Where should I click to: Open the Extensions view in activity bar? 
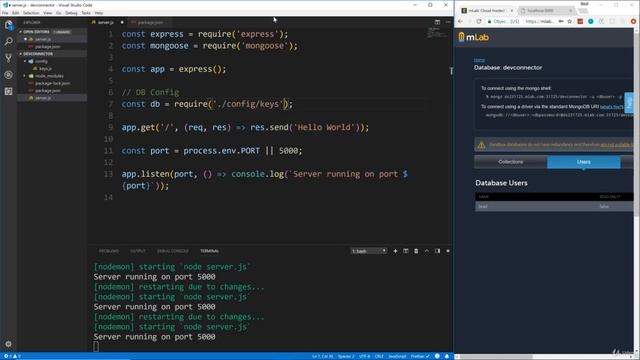[x=8, y=91]
